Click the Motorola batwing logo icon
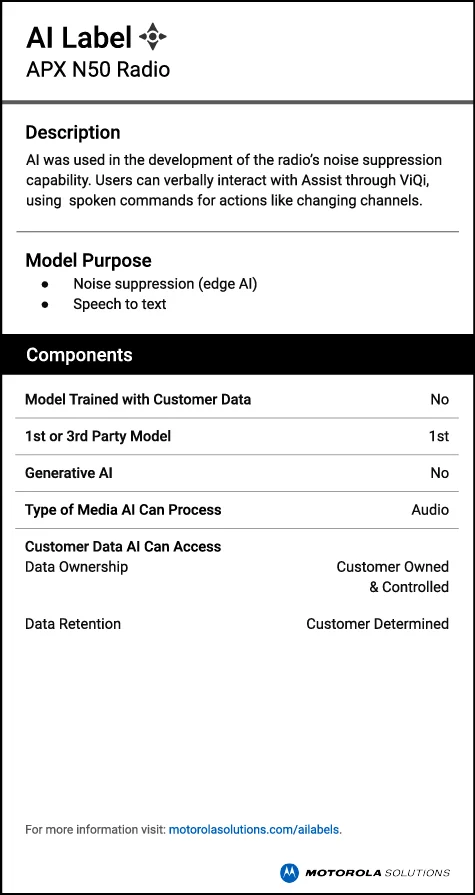 289,872
